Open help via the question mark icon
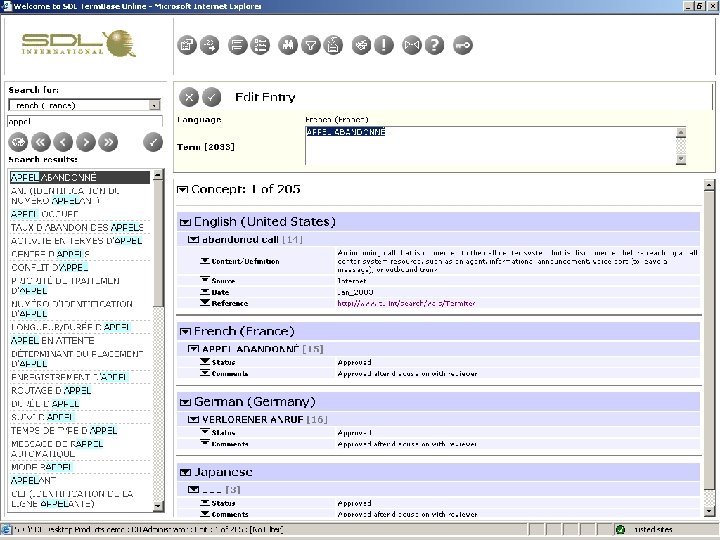The height and width of the screenshot is (540, 720). pos(434,45)
